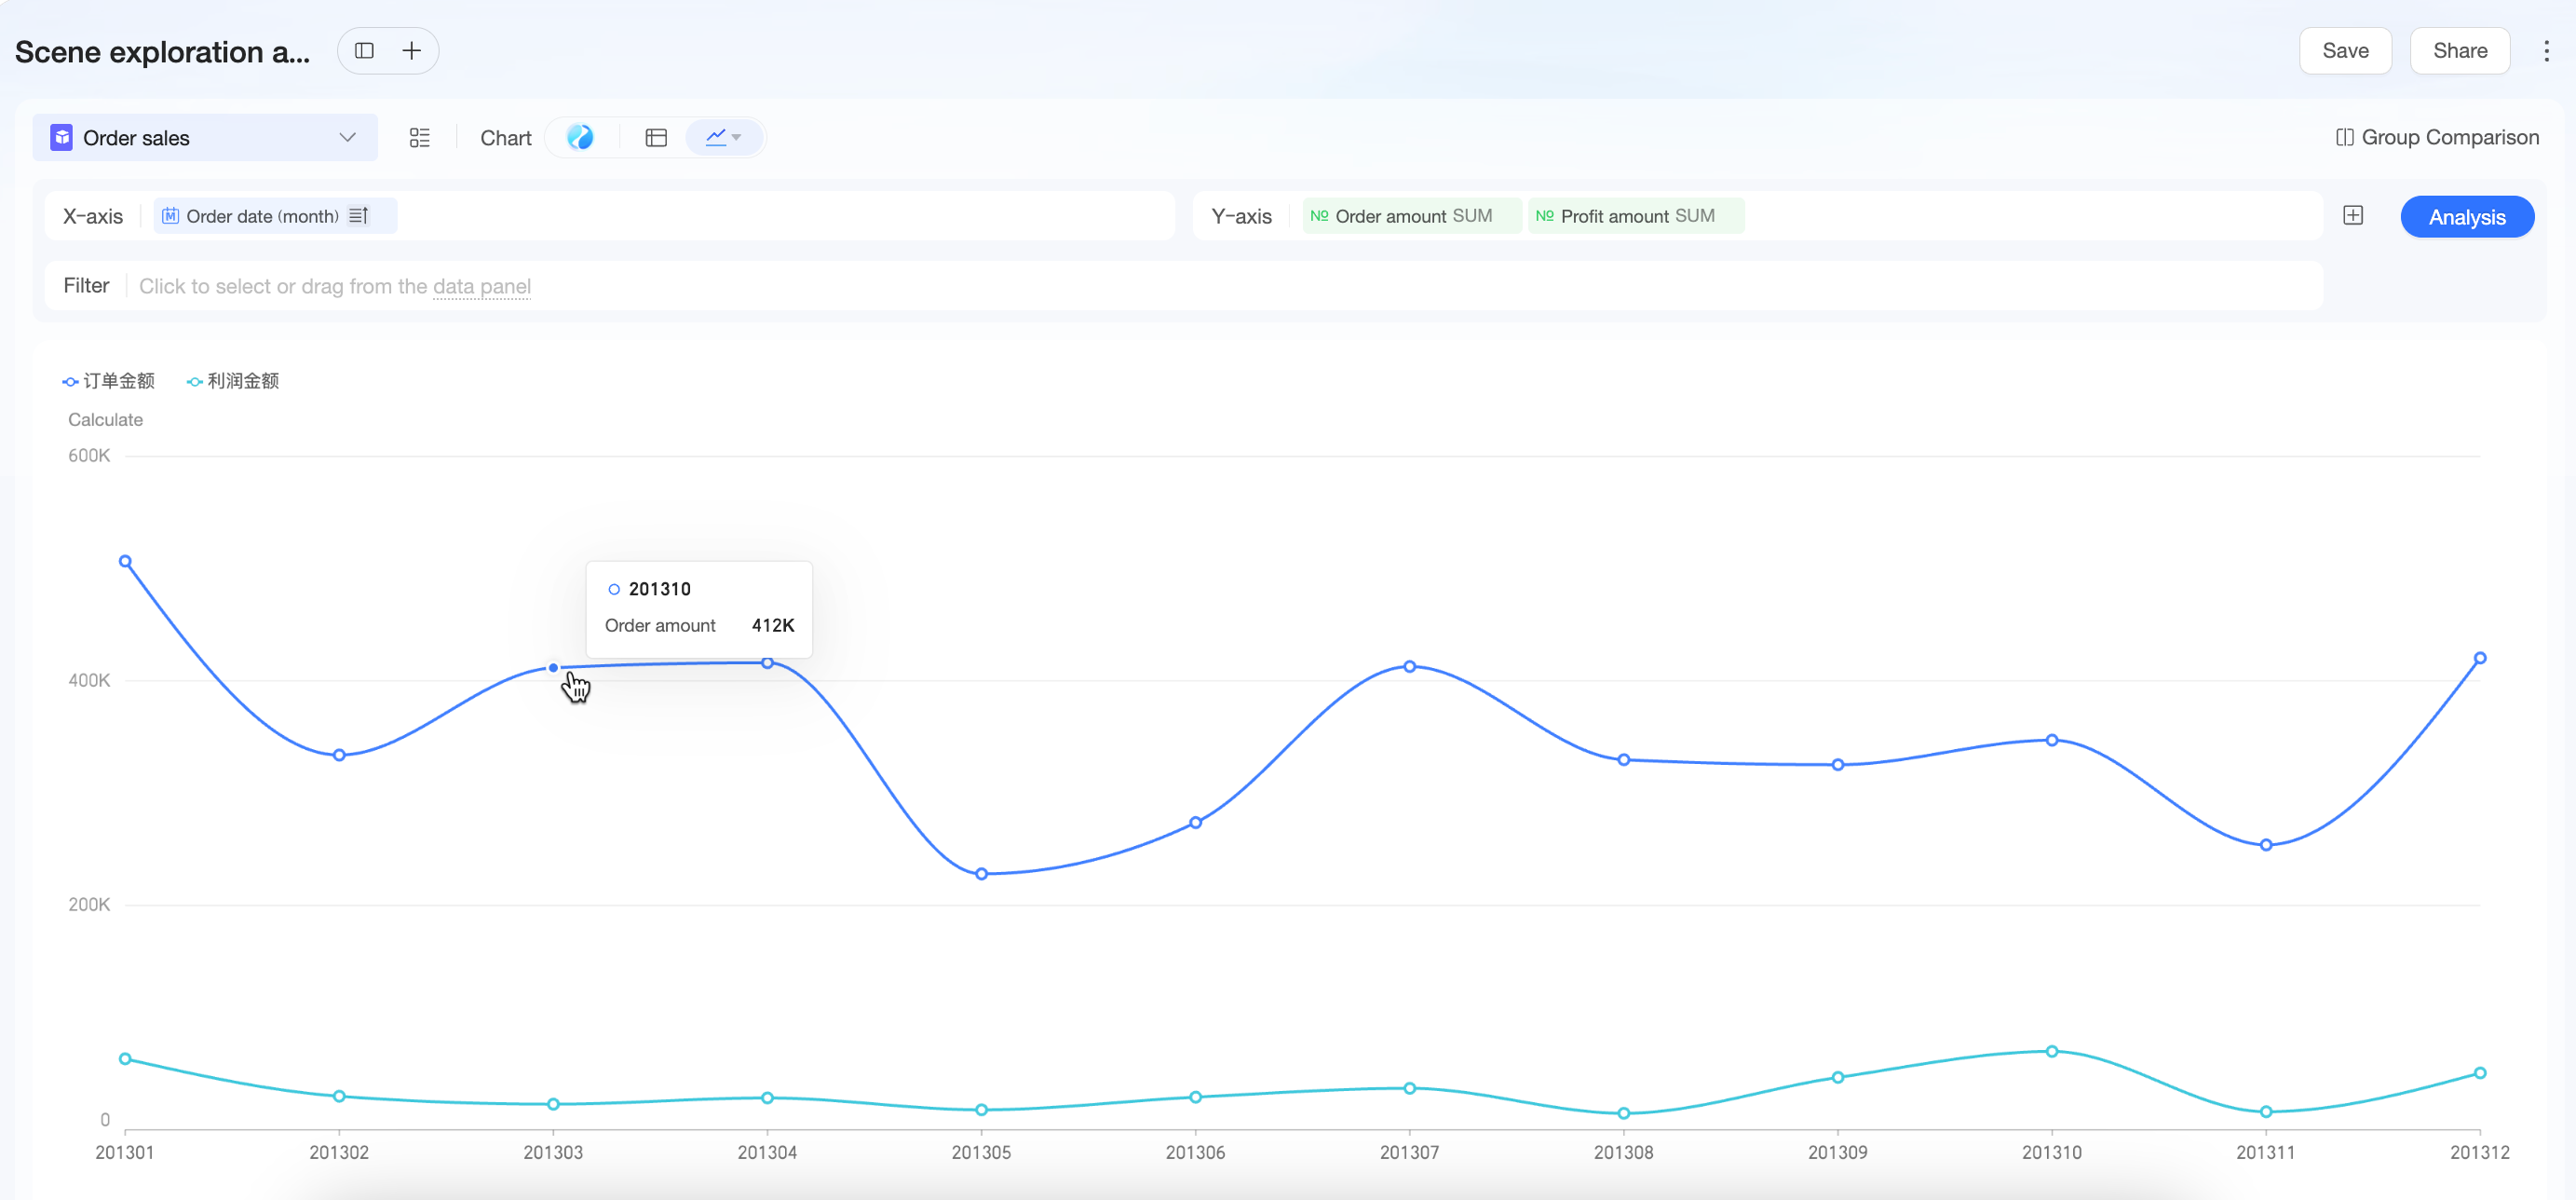
Task: Select the Profit amount SUM measure chip
Action: pos(1636,216)
